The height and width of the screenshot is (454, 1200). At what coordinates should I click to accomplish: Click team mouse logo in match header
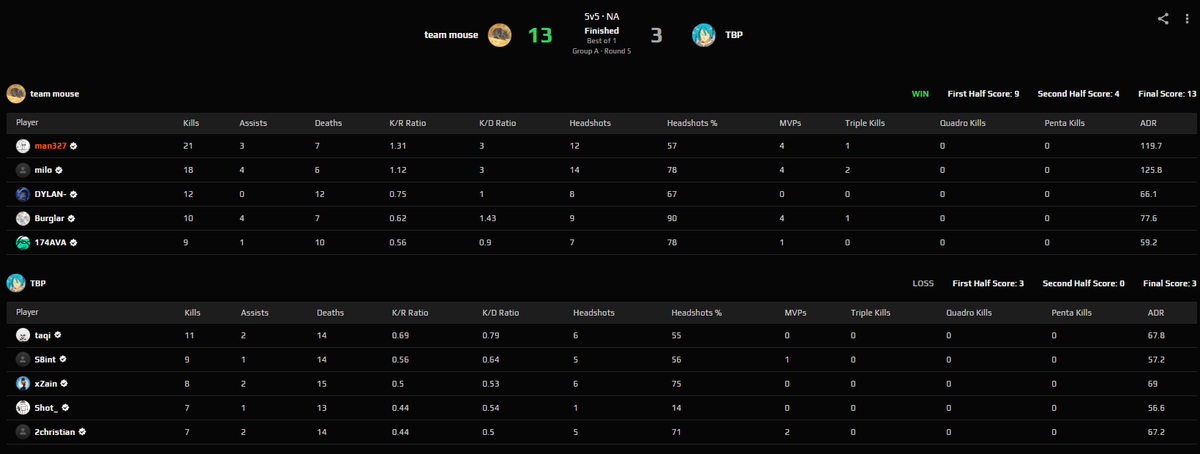pos(501,35)
